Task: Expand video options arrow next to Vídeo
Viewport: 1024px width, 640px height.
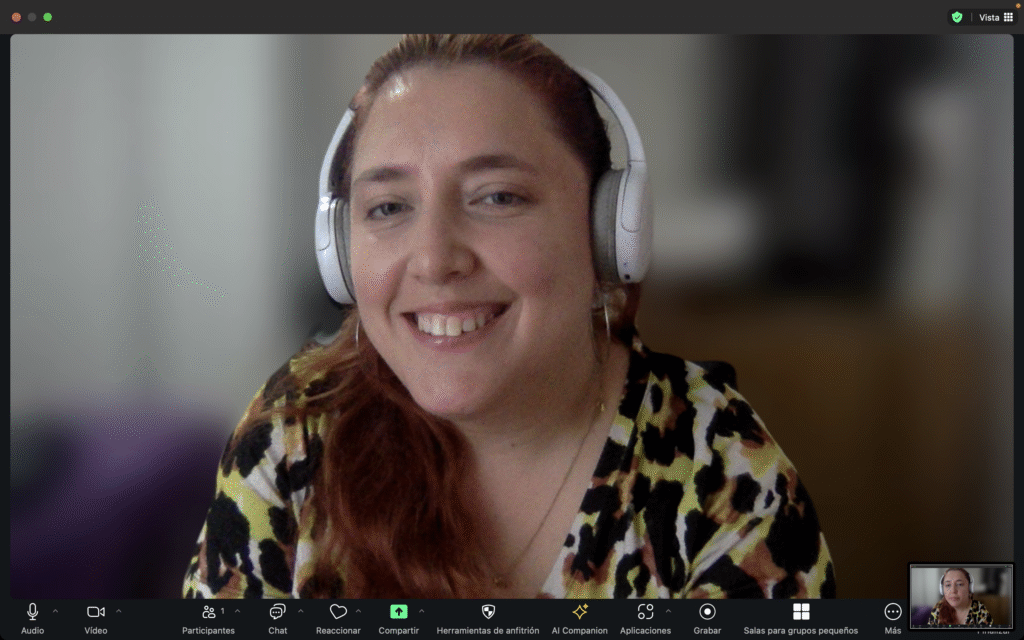Action: 119,610
